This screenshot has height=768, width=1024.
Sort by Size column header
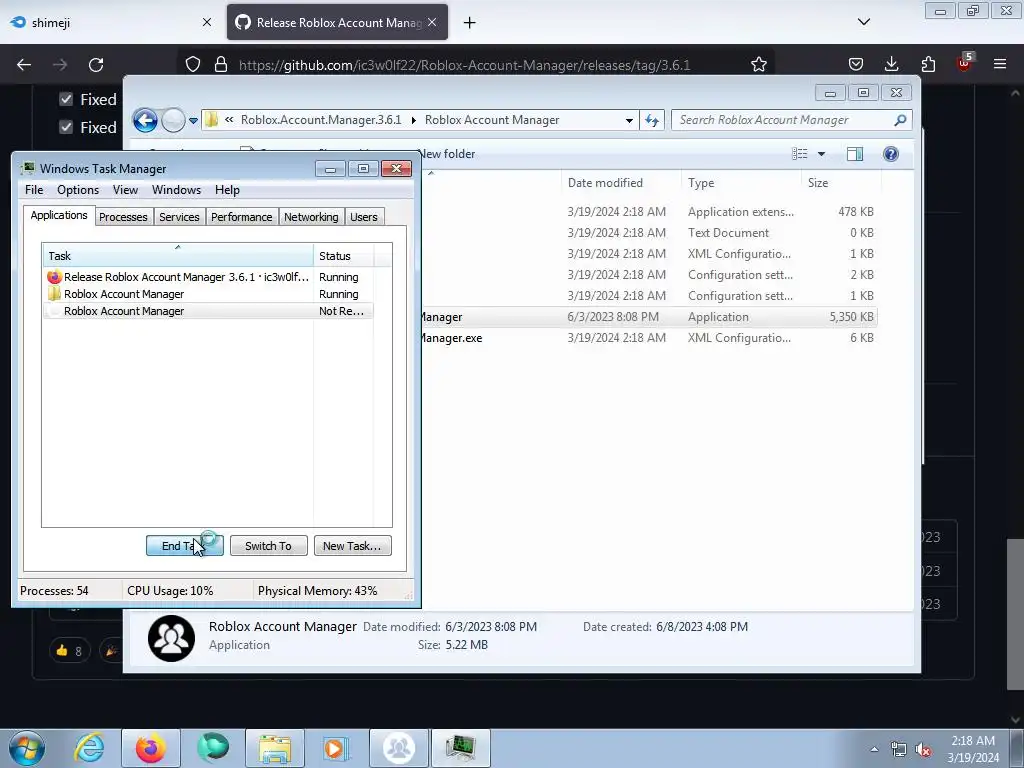tap(841, 183)
